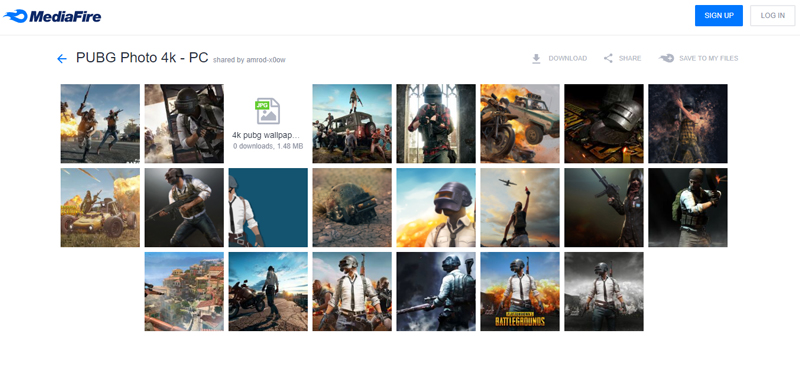Click the MediaFire logo
Image resolution: width=800 pixels, height=371 pixels.
coord(52,16)
